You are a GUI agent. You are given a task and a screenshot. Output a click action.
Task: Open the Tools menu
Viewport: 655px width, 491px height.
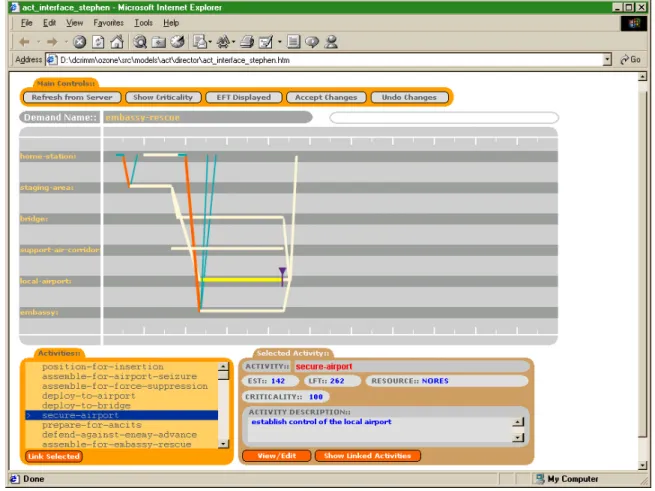click(x=143, y=23)
